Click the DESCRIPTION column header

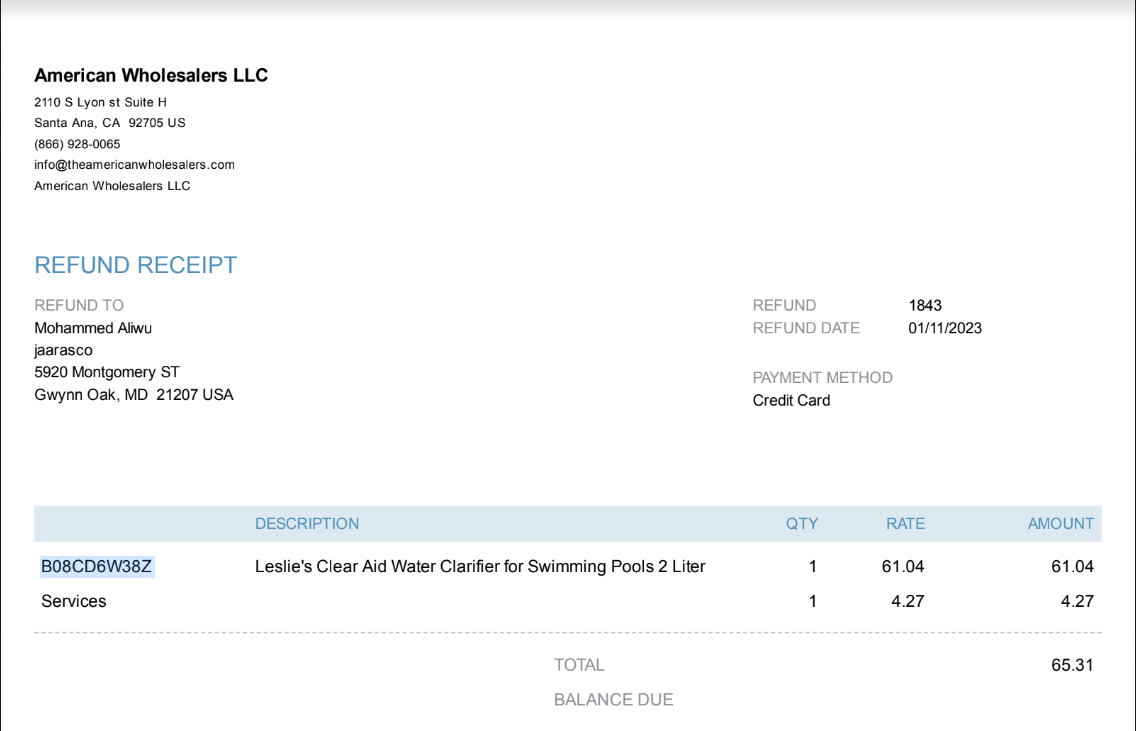306,524
